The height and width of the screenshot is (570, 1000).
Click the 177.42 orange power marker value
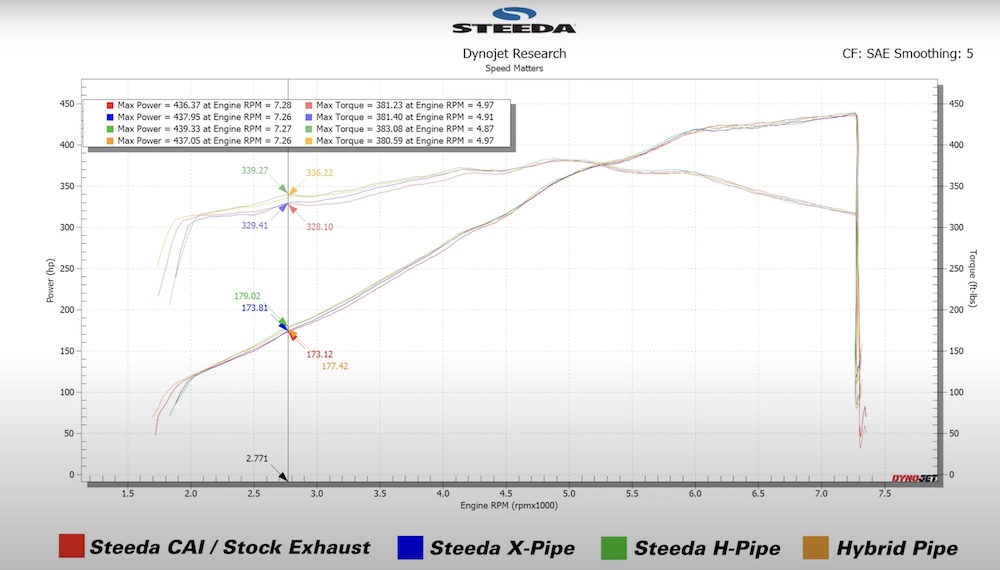[335, 366]
